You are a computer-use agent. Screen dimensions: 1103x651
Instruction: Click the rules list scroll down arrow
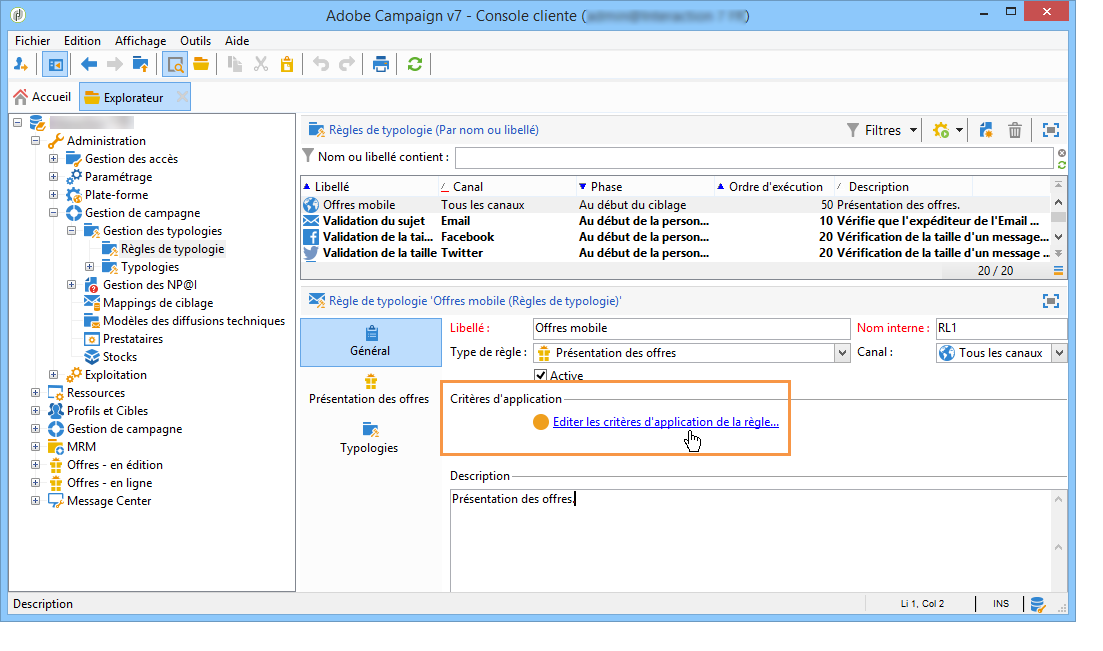pos(1058,237)
